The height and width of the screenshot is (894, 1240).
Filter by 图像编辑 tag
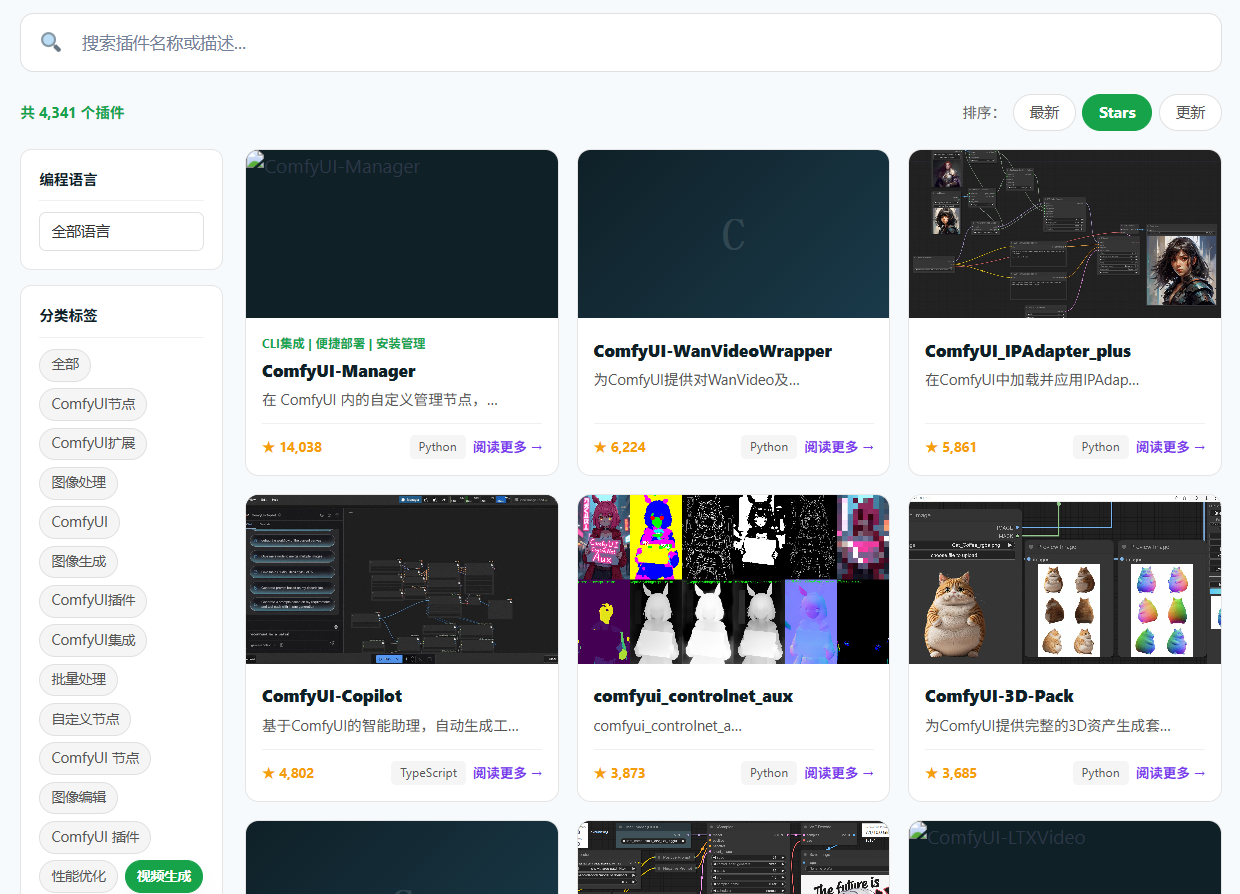(x=79, y=798)
